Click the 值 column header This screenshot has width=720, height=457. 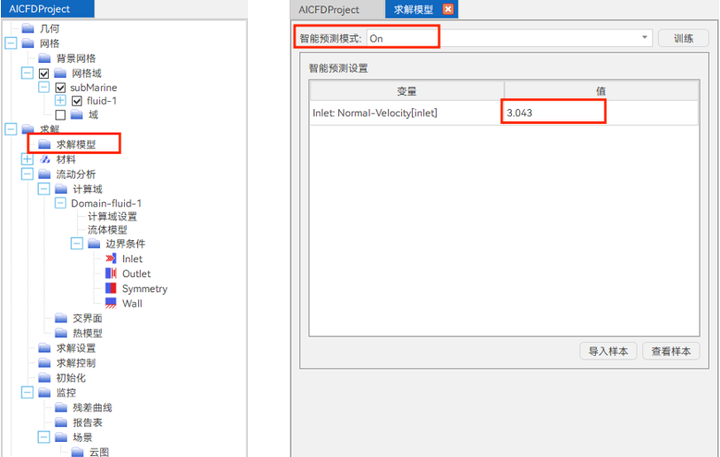coord(601,91)
